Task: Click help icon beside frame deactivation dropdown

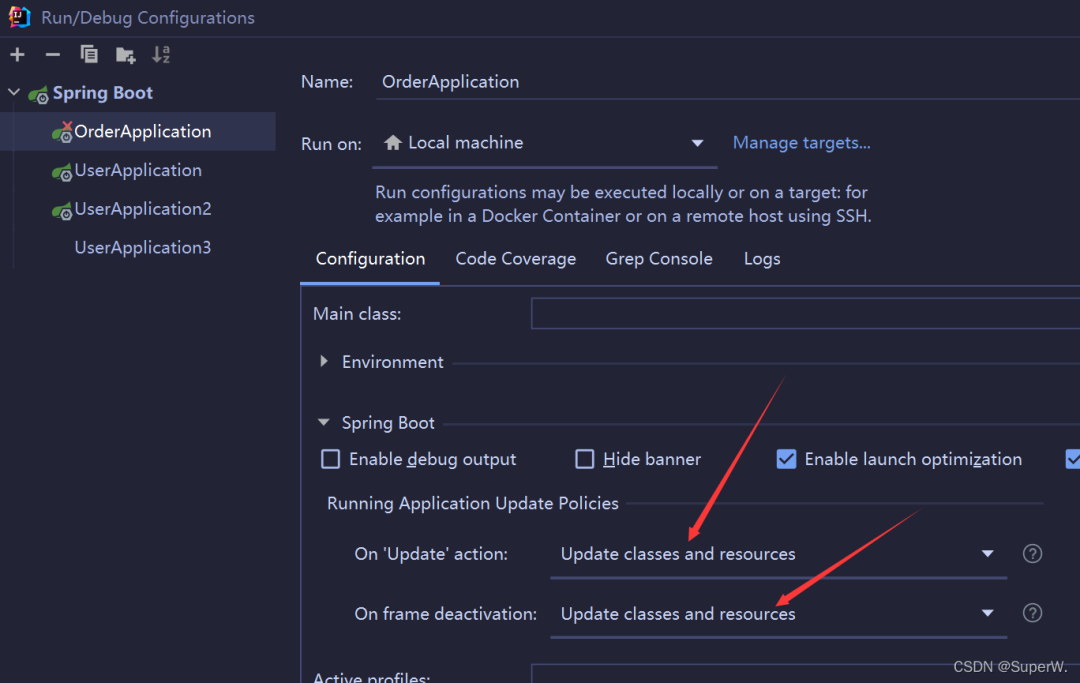Action: click(x=1033, y=613)
